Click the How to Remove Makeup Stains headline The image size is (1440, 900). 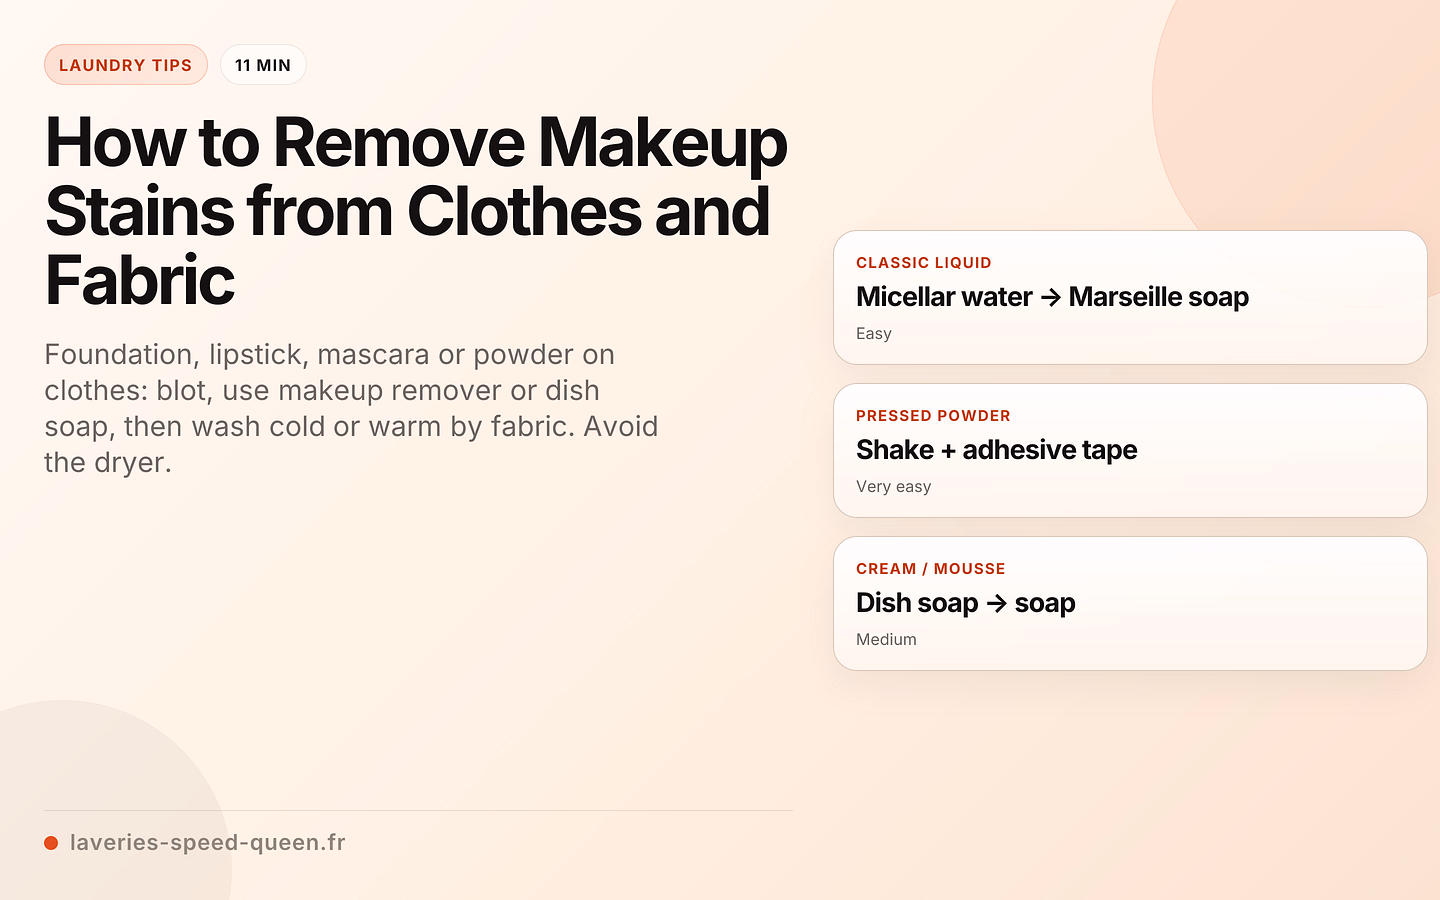tap(416, 211)
